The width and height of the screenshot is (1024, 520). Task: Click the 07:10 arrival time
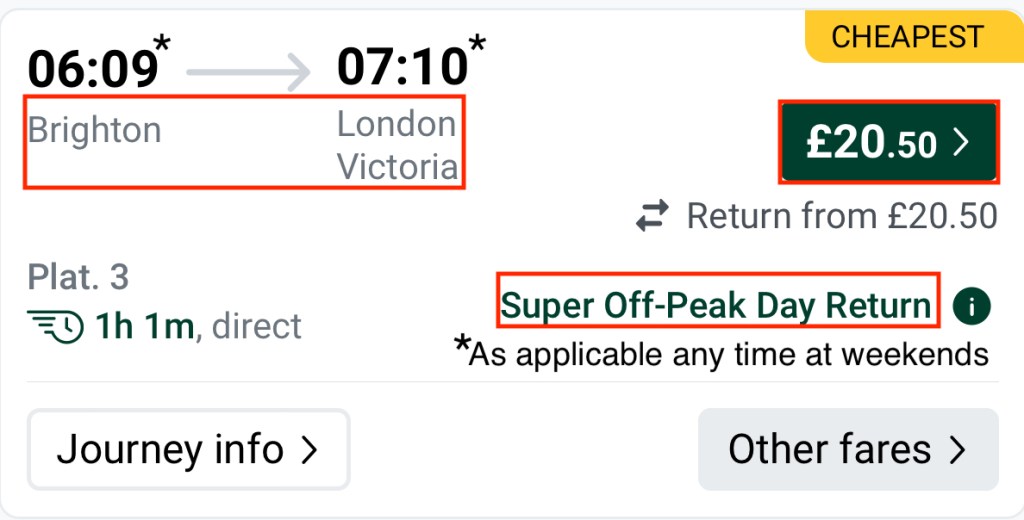(402, 67)
